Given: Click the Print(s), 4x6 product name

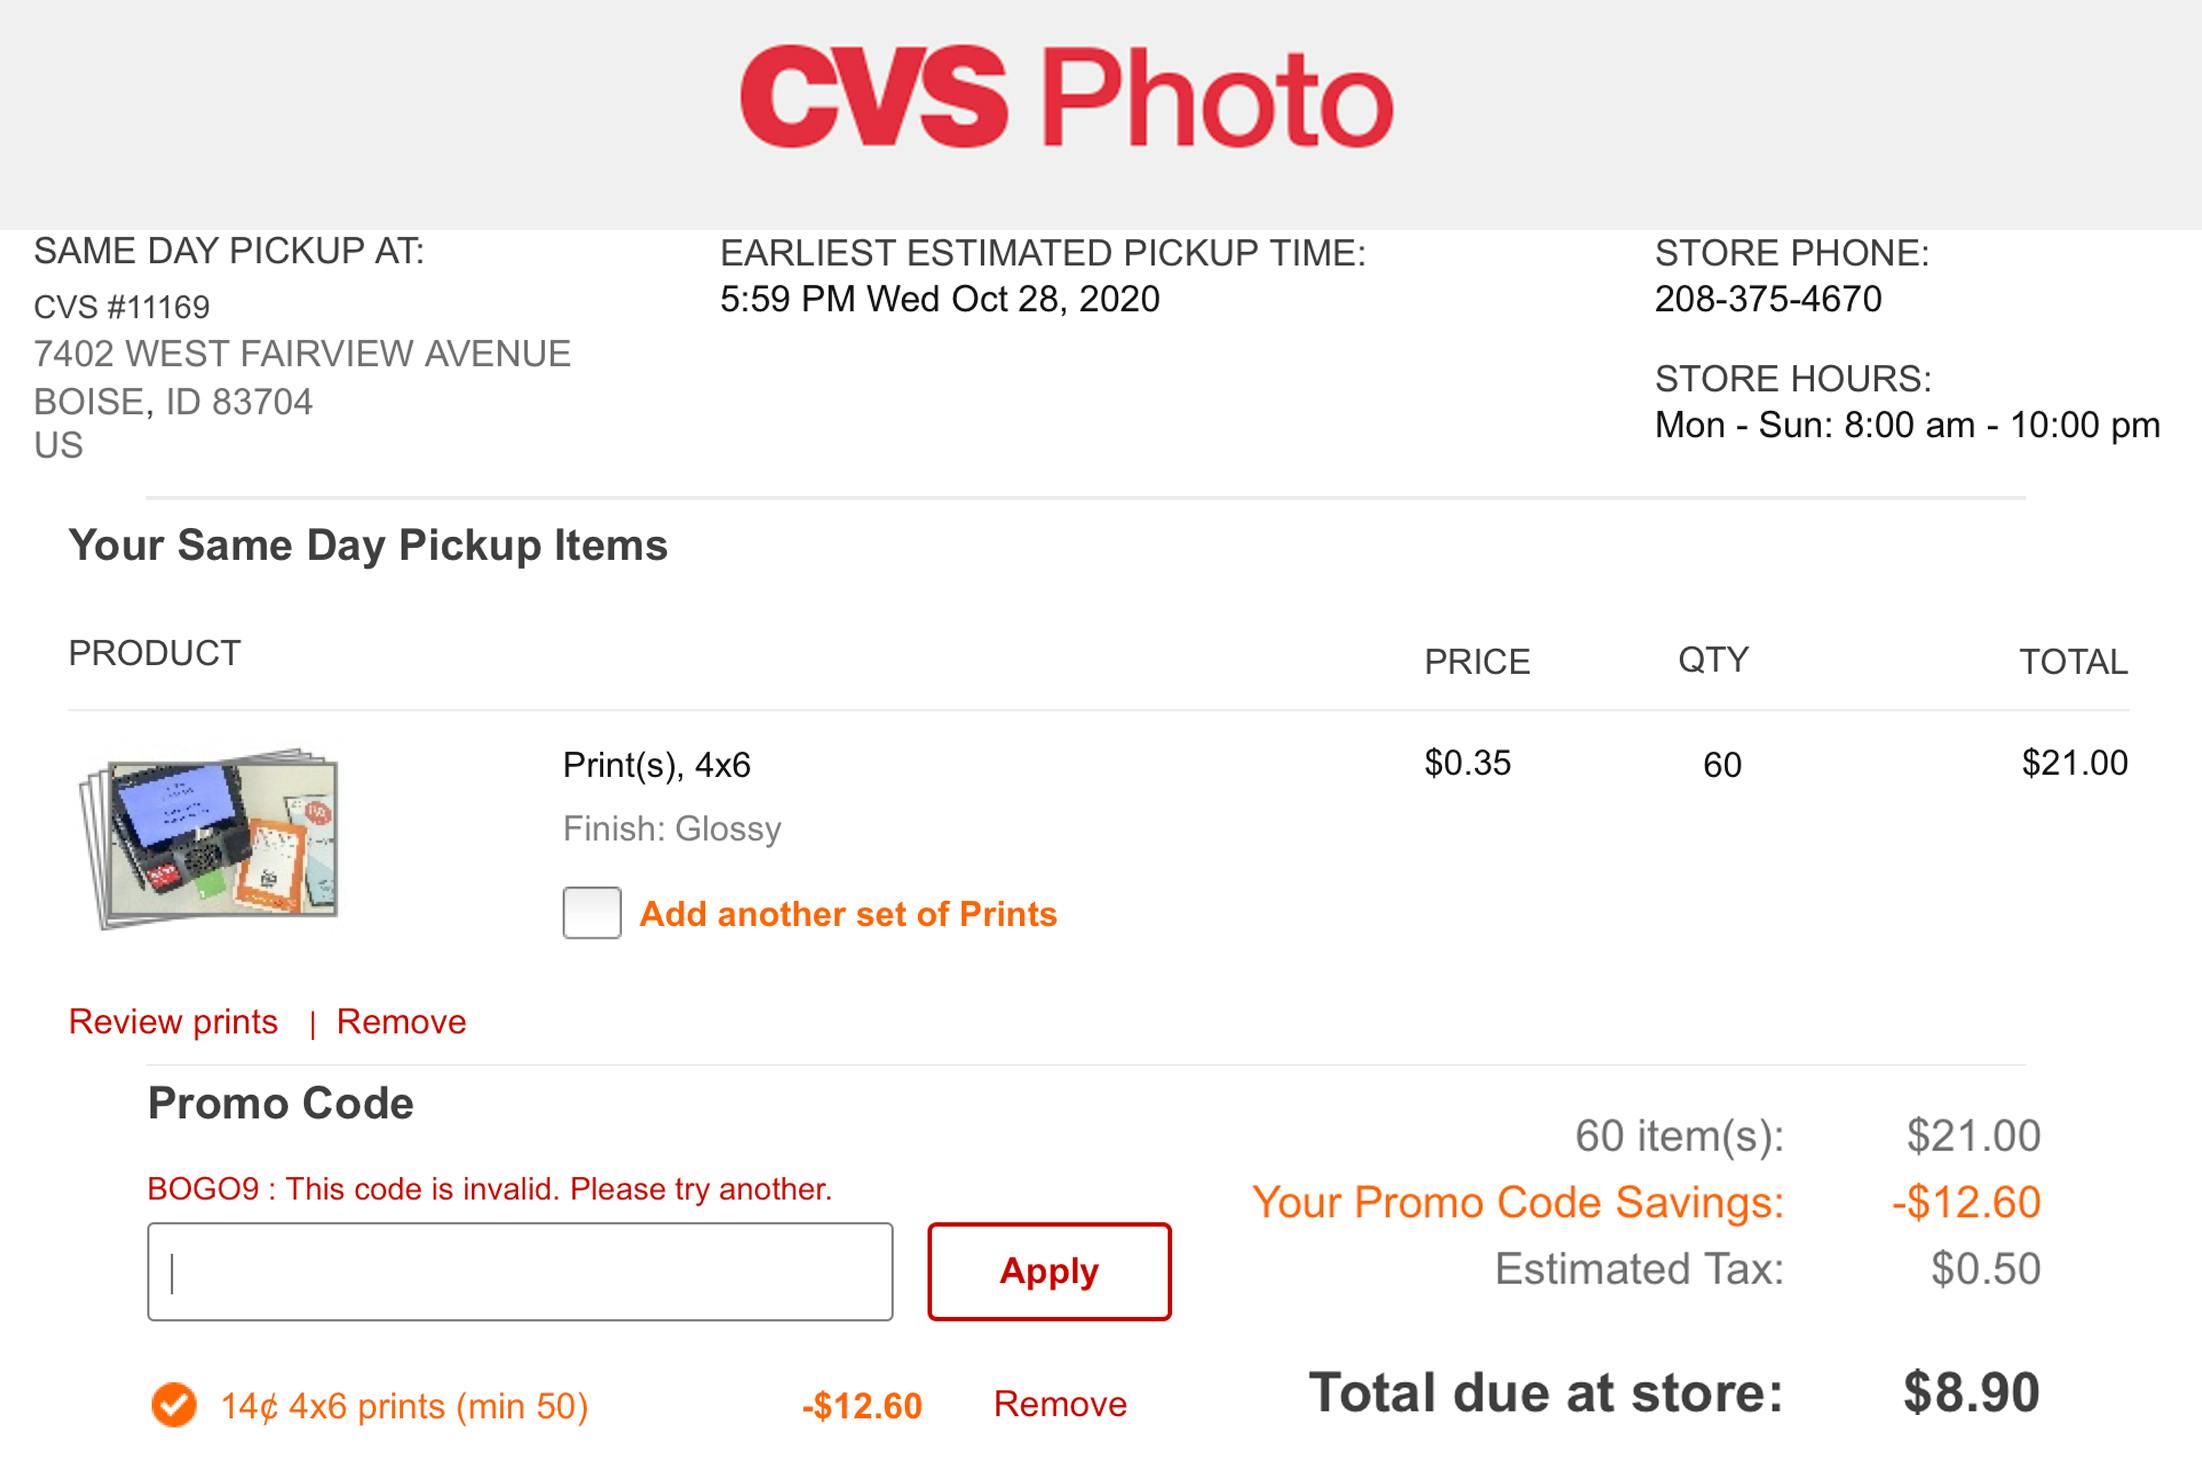Looking at the screenshot, I should point(656,765).
